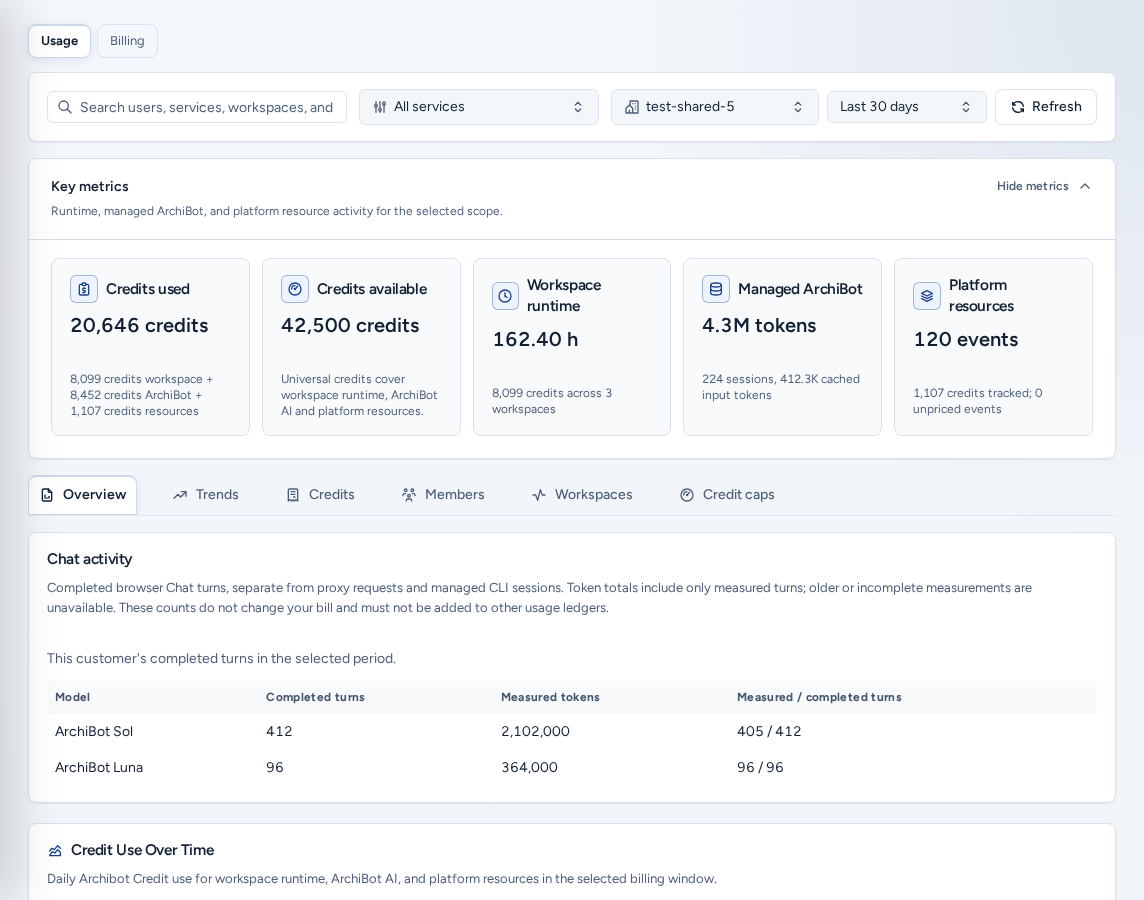Go to the Members tab
This screenshot has width=1144, height=900.
click(443, 494)
